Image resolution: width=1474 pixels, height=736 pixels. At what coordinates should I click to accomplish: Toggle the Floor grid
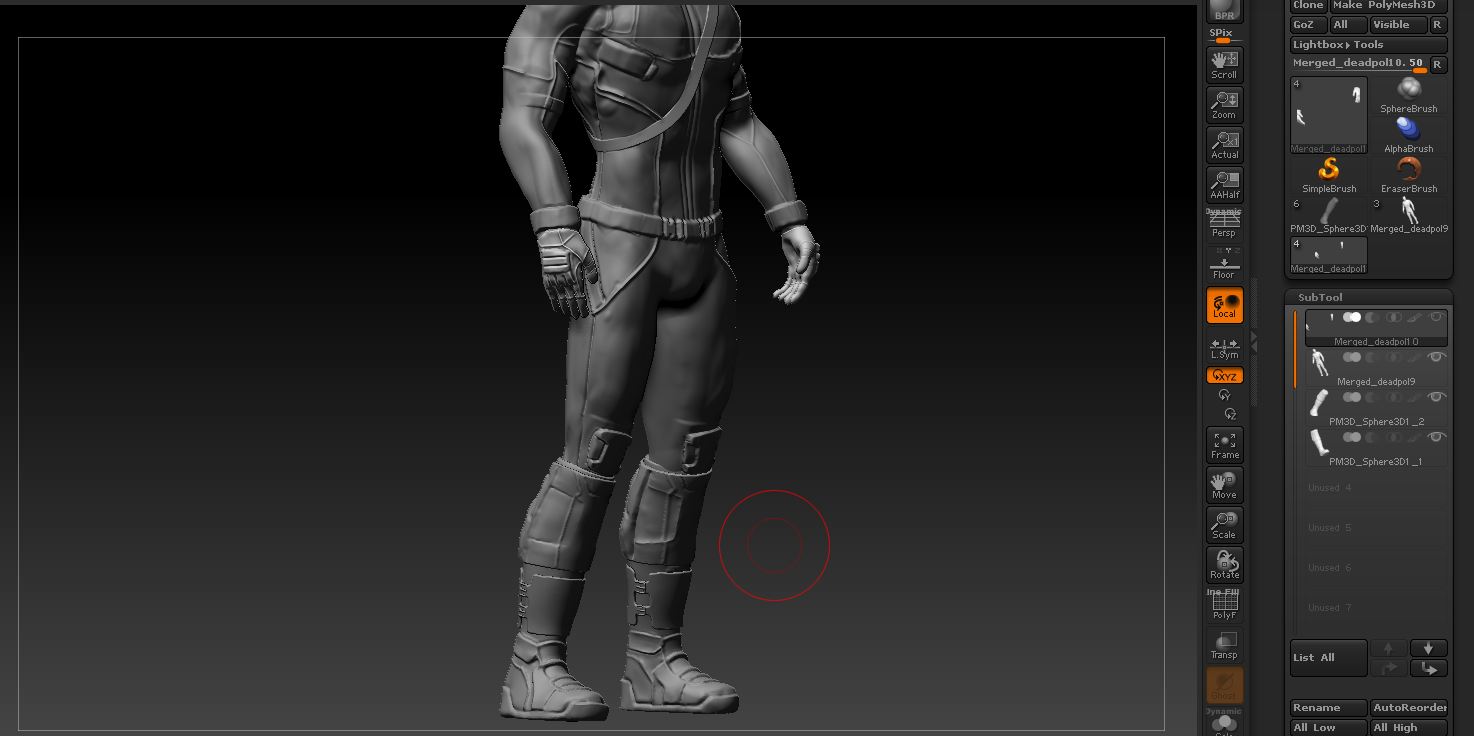click(1224, 266)
